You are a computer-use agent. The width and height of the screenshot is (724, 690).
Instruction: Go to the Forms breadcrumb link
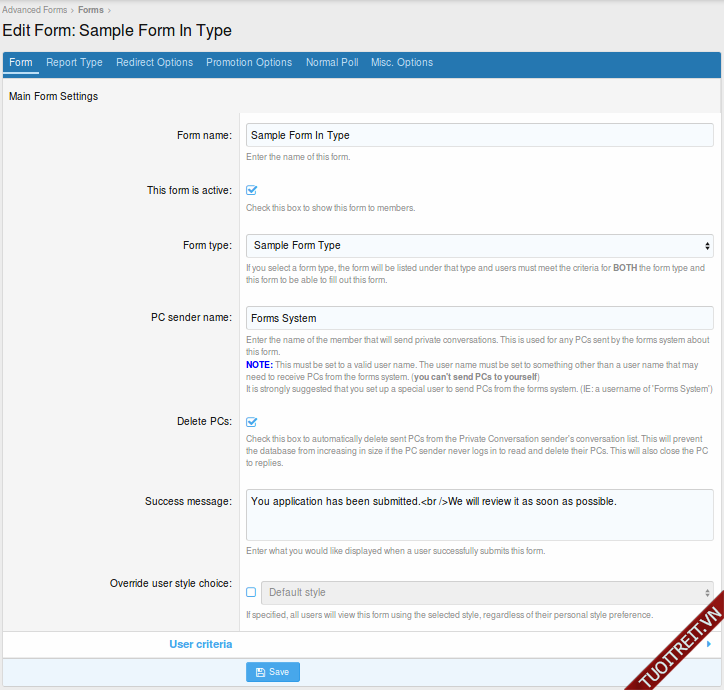[91, 10]
